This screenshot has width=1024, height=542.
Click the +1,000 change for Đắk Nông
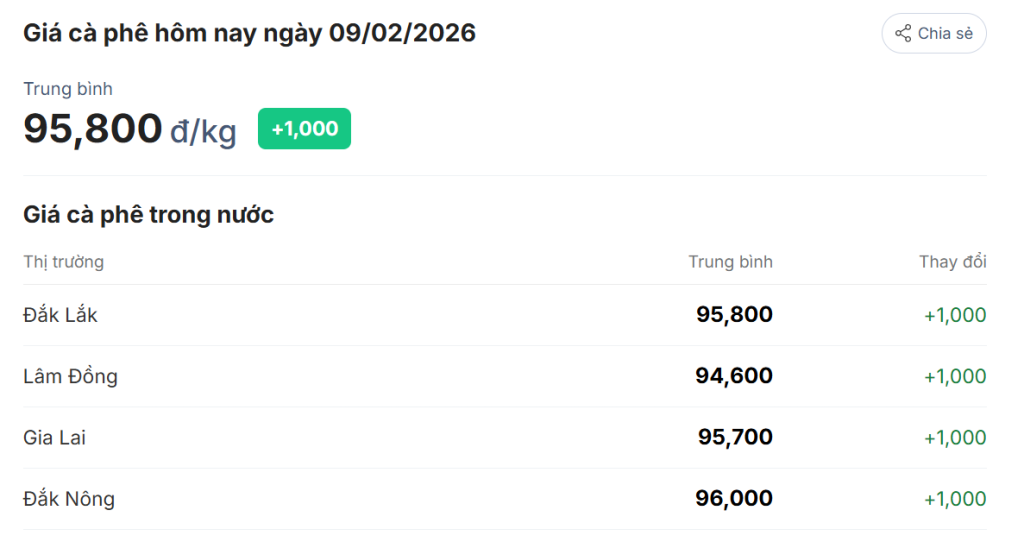click(x=954, y=498)
